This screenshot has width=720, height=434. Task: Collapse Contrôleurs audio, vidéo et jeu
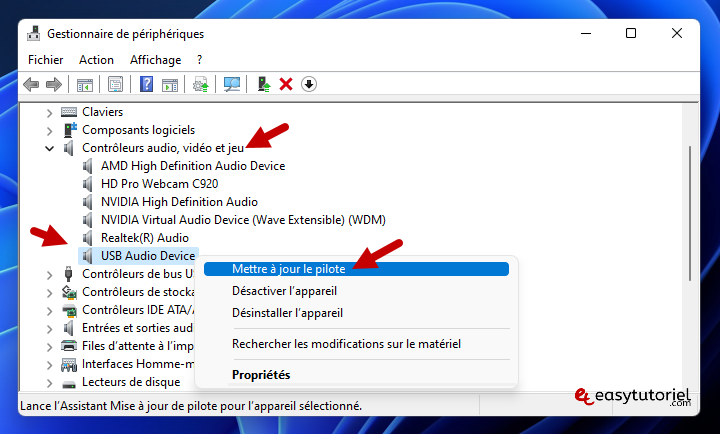coord(50,148)
